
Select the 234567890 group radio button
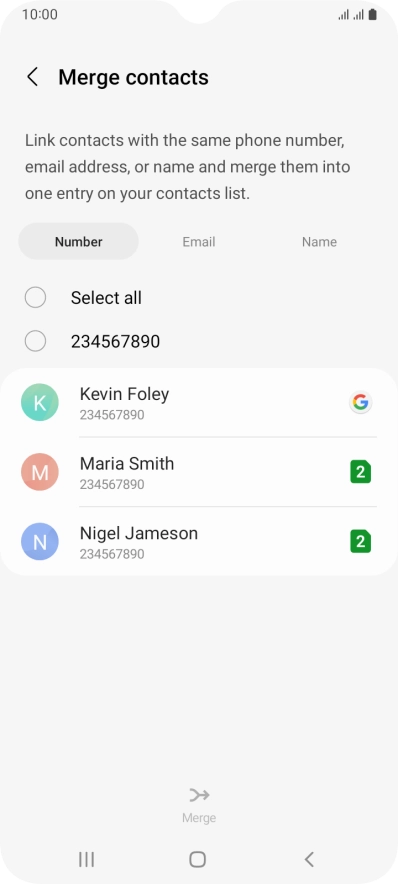point(36,341)
